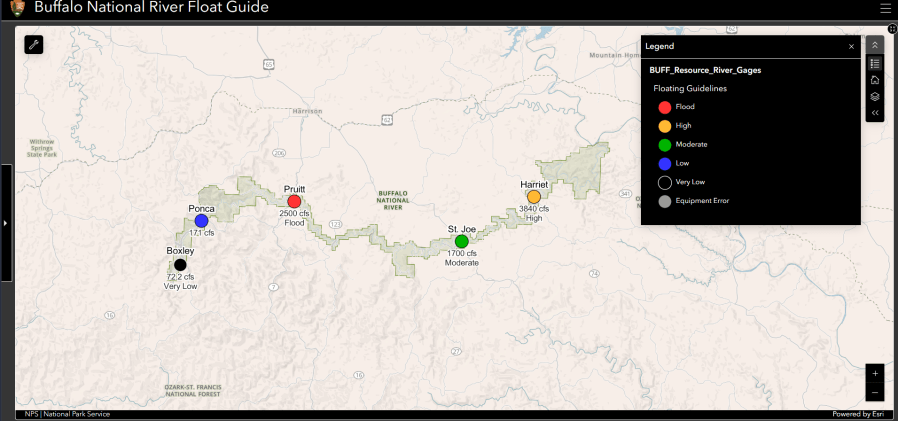Click the '171 cfs' reading under Ponca
This screenshot has height=421, width=898.
tap(201, 233)
